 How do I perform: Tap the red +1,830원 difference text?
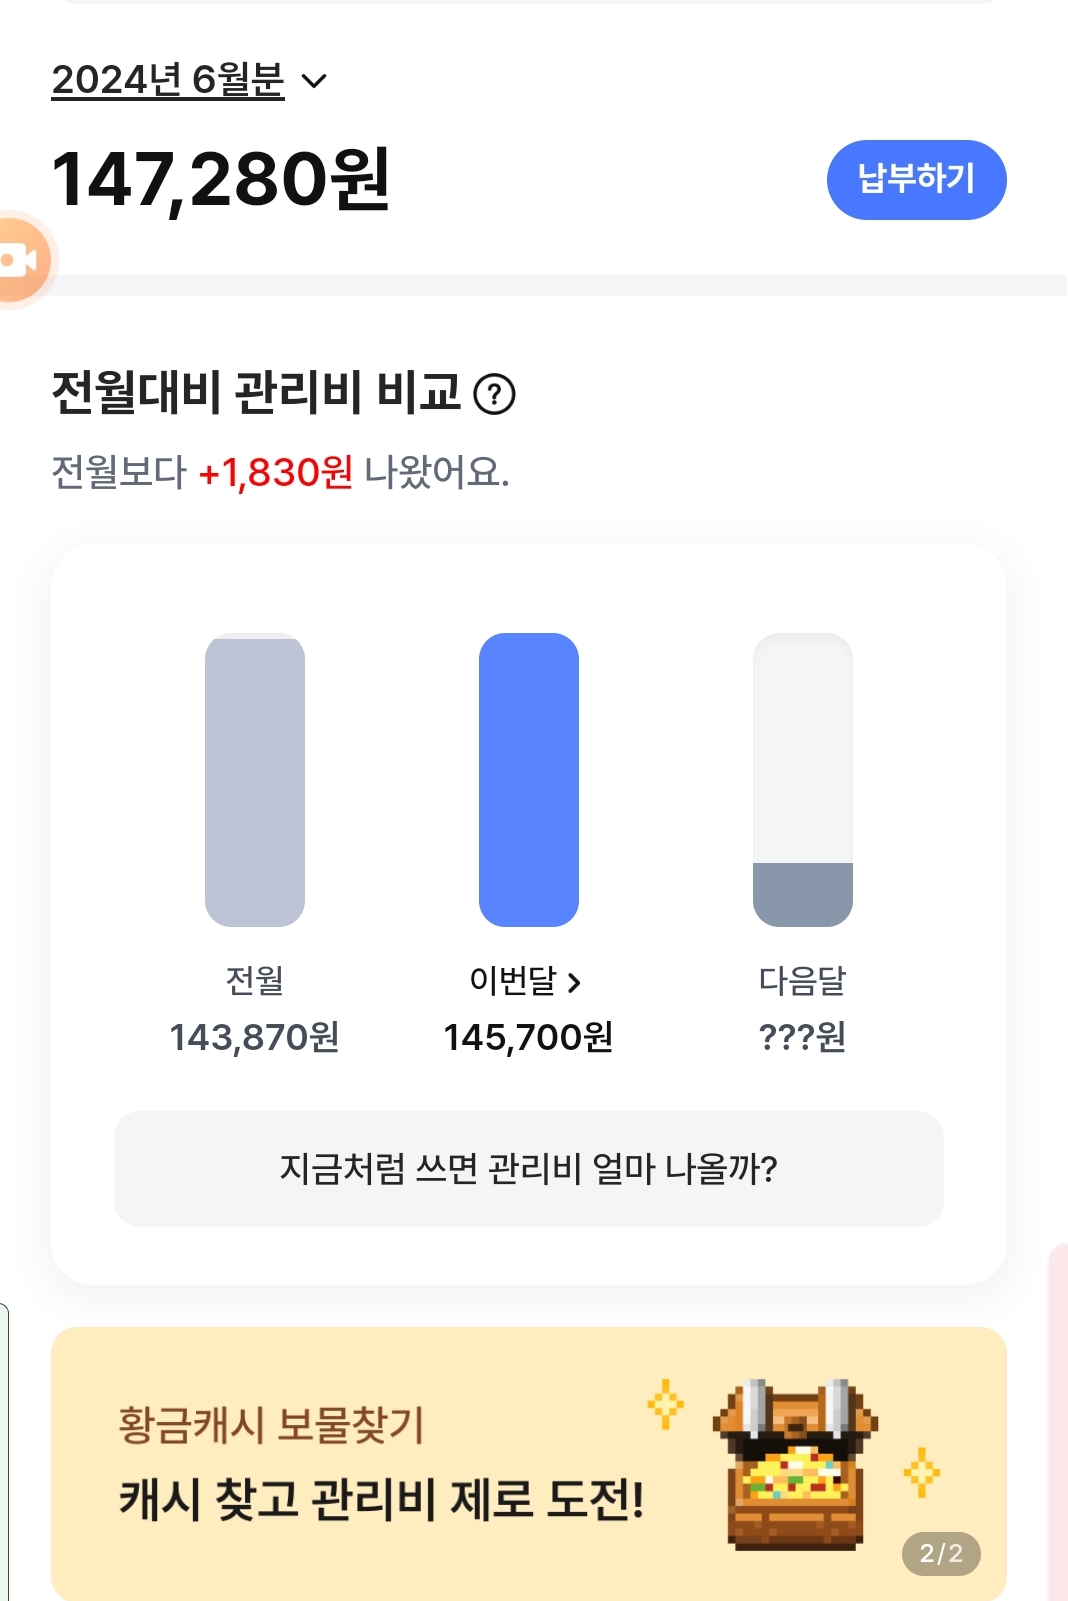(x=275, y=472)
